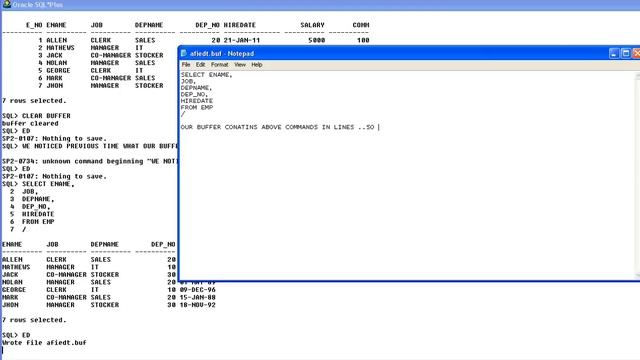Click the SALARY column header in SQL*Plus

point(312,25)
